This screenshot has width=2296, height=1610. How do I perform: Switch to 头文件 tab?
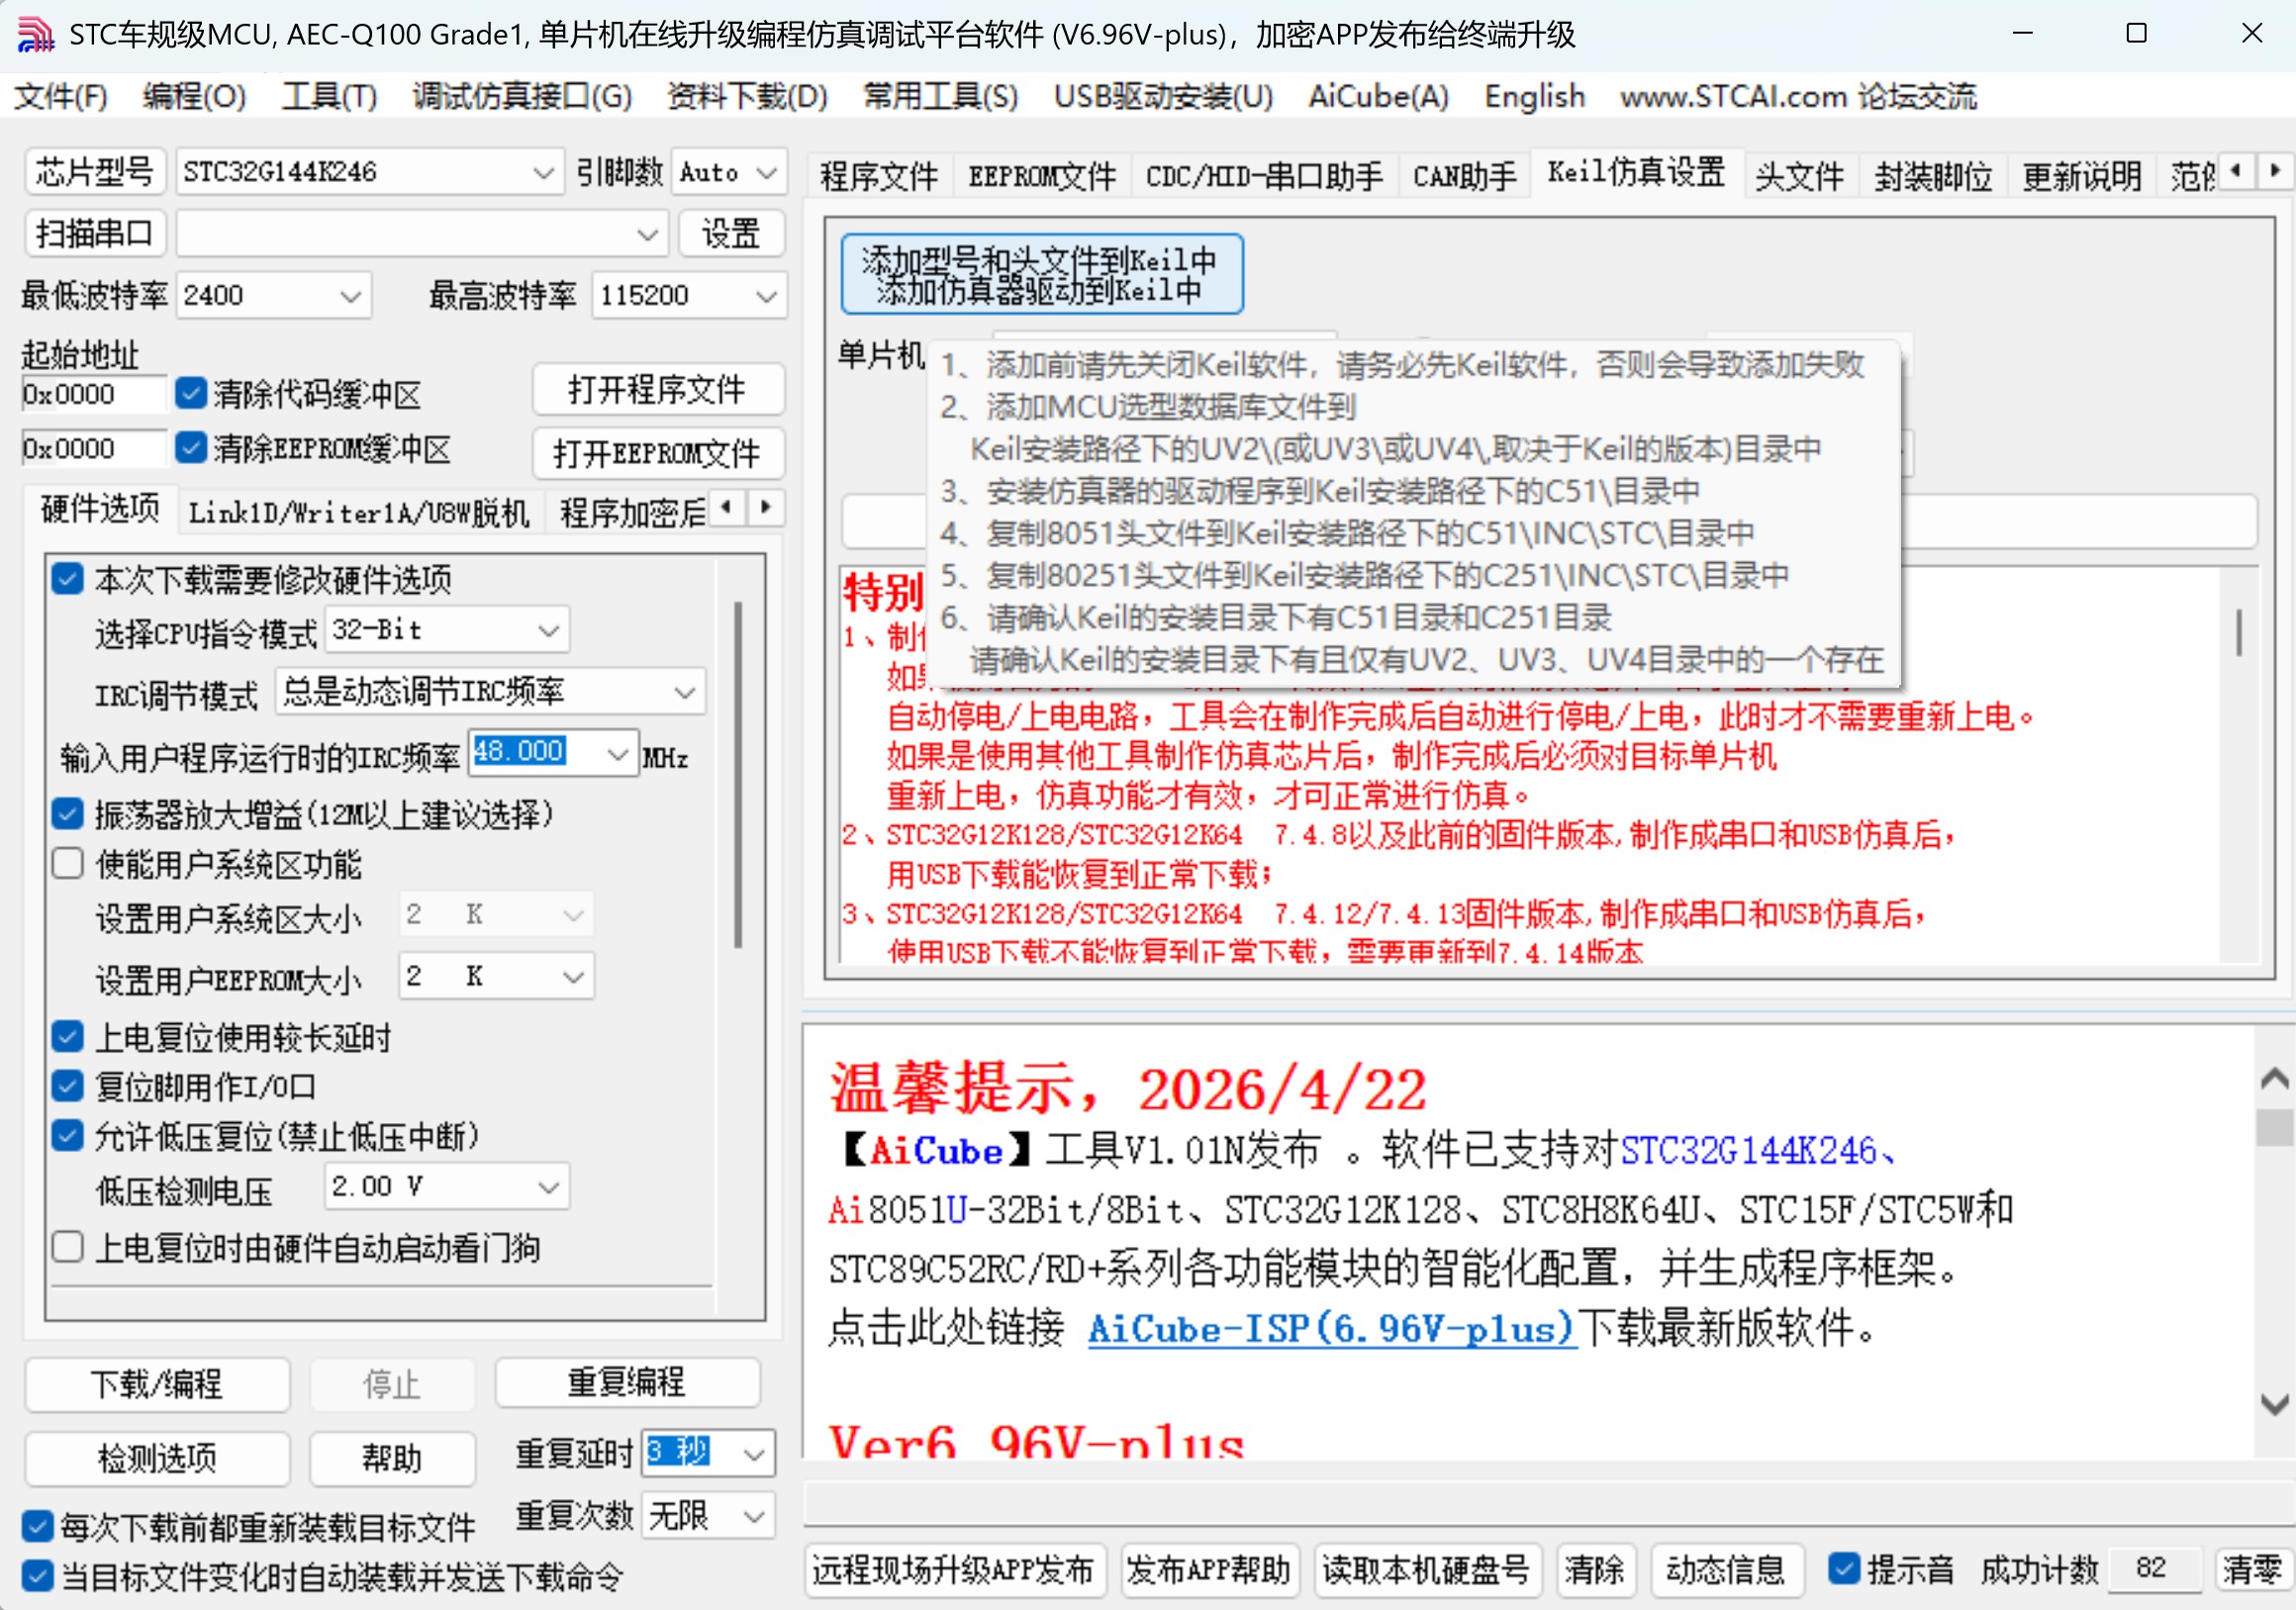(1799, 176)
